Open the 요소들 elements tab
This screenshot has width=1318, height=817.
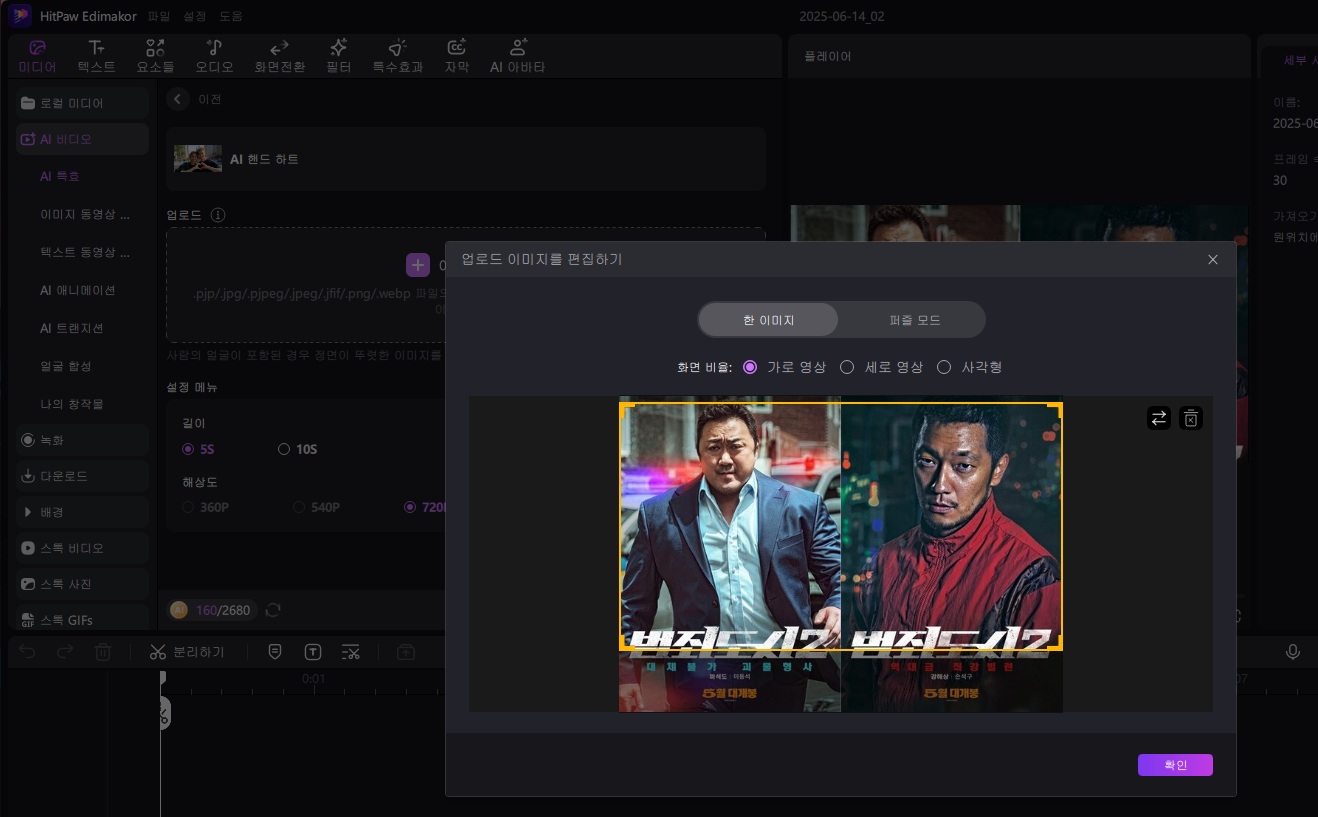coord(155,57)
